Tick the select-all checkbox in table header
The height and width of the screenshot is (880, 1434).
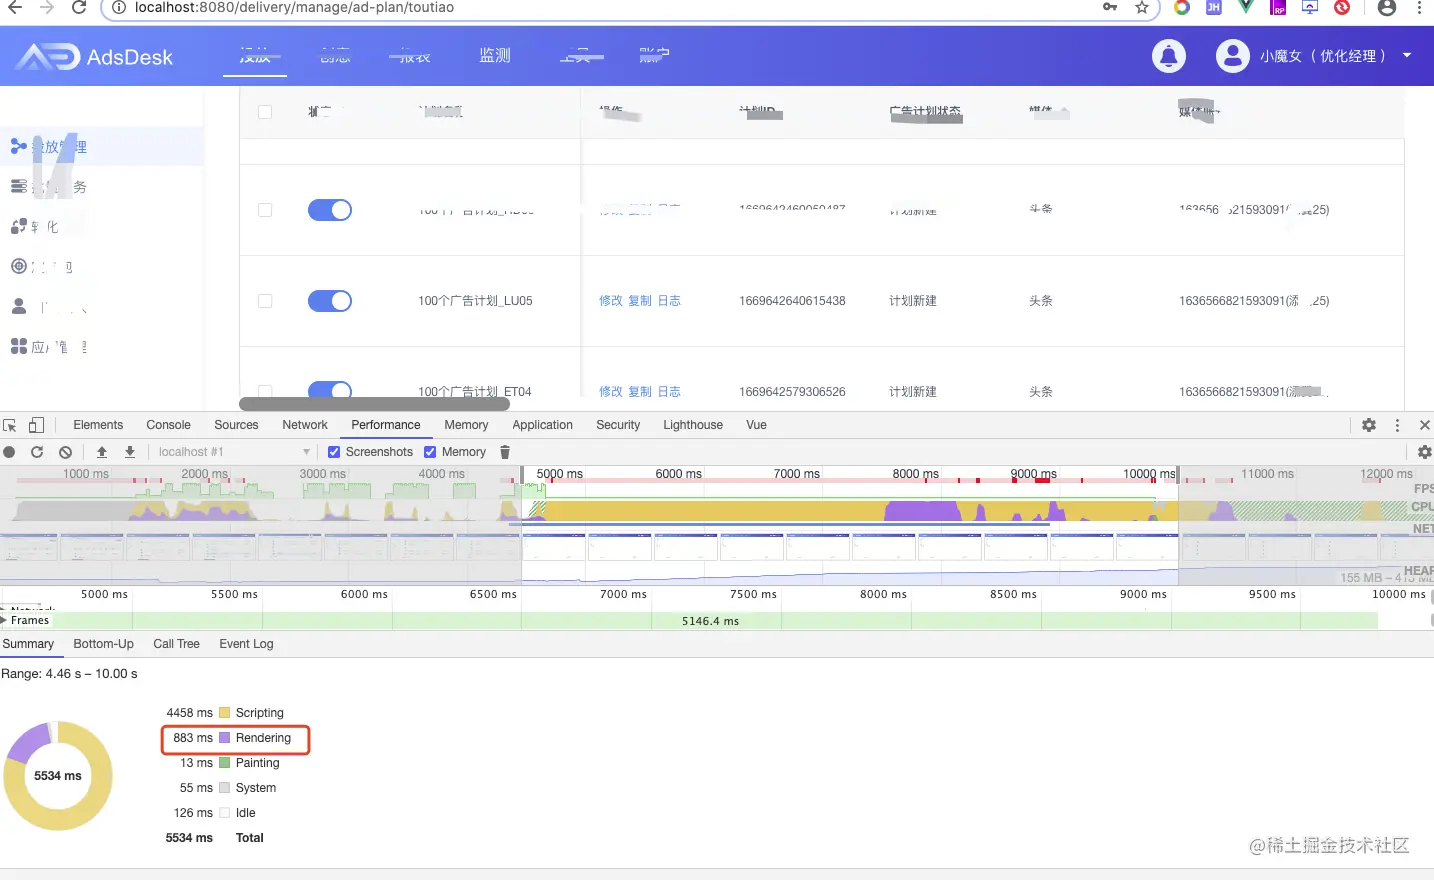pos(265,112)
